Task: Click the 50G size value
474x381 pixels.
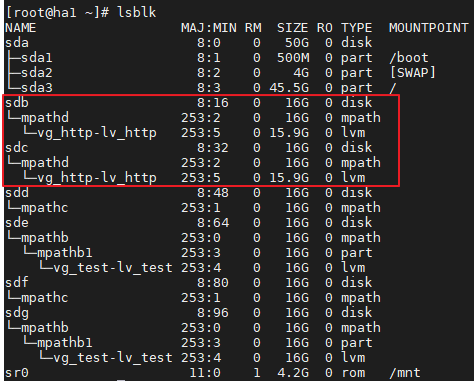Action: click(297, 43)
